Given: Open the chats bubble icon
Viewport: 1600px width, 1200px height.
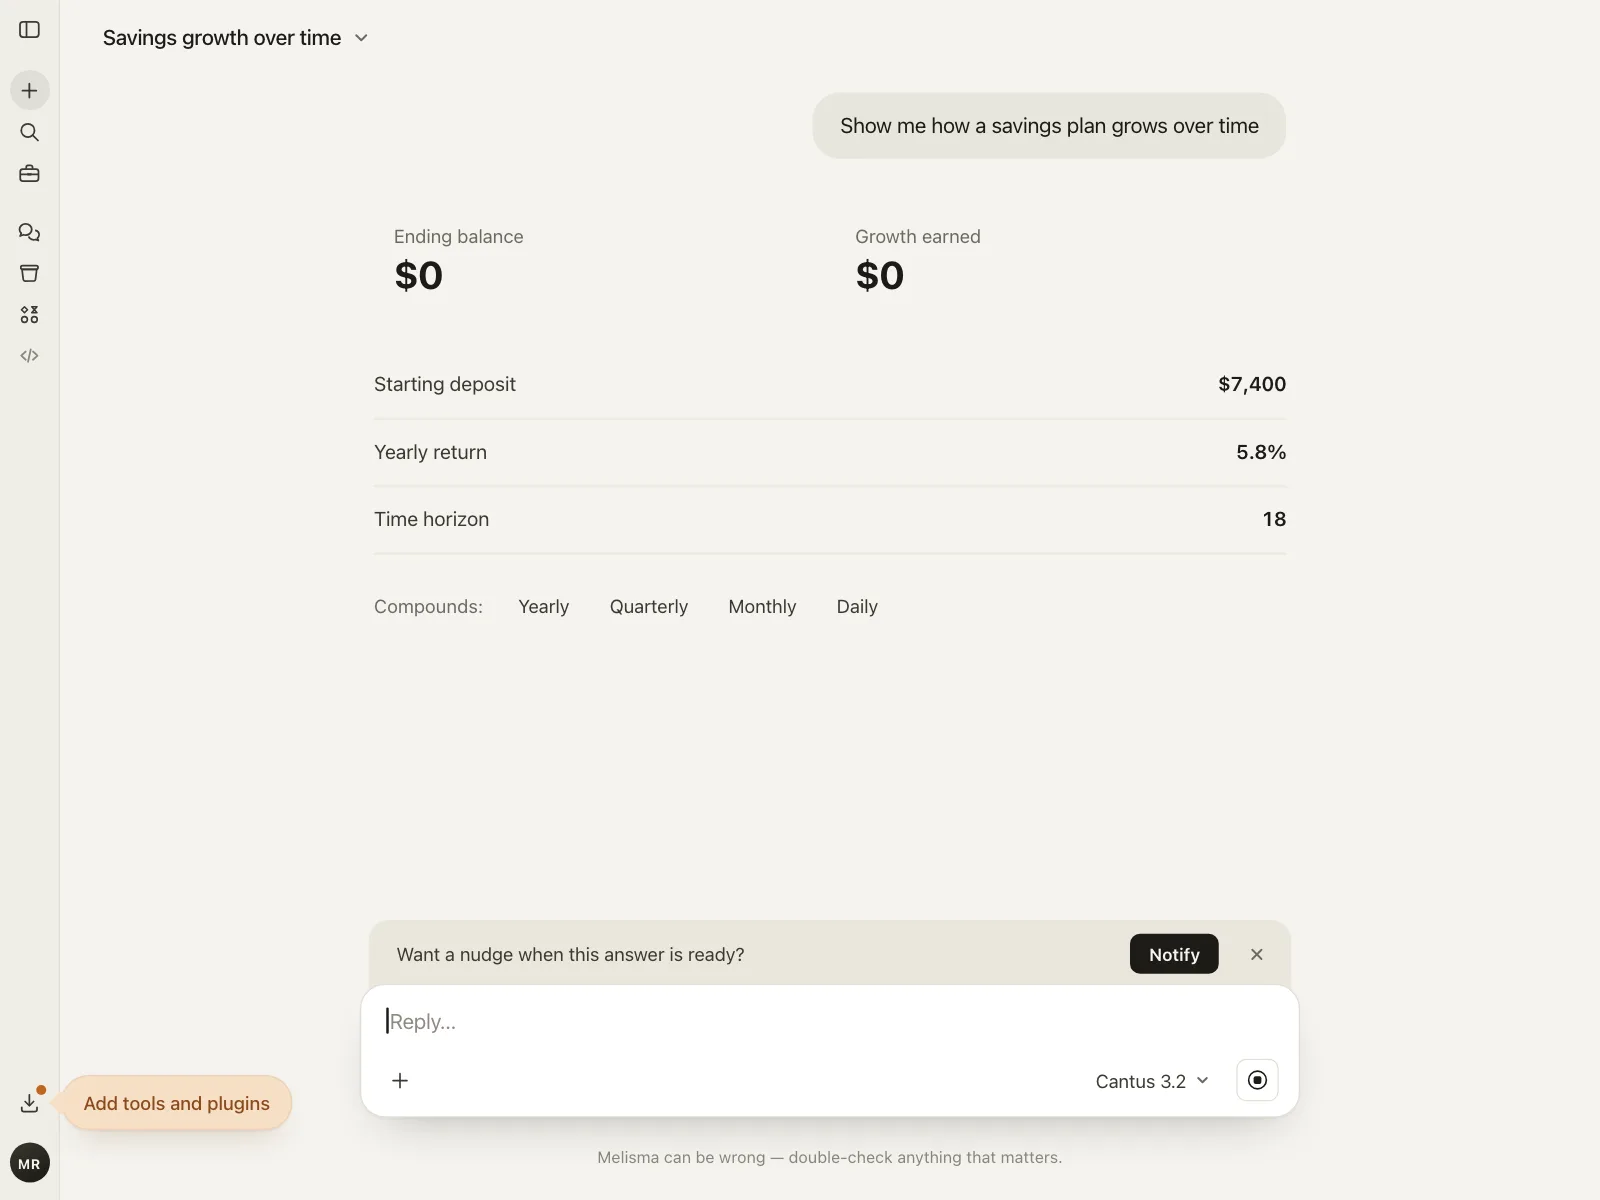Looking at the screenshot, I should 30,232.
